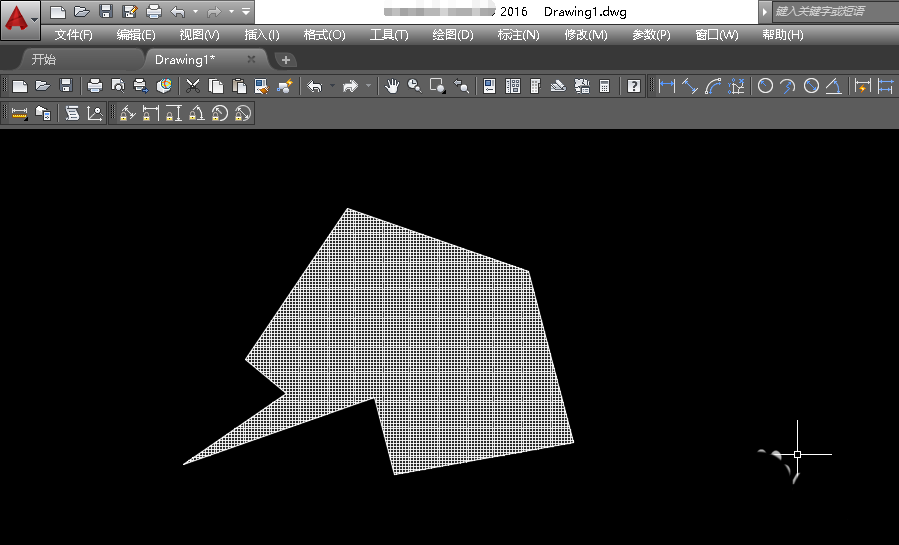Open the 插入(I) menu

[262, 35]
